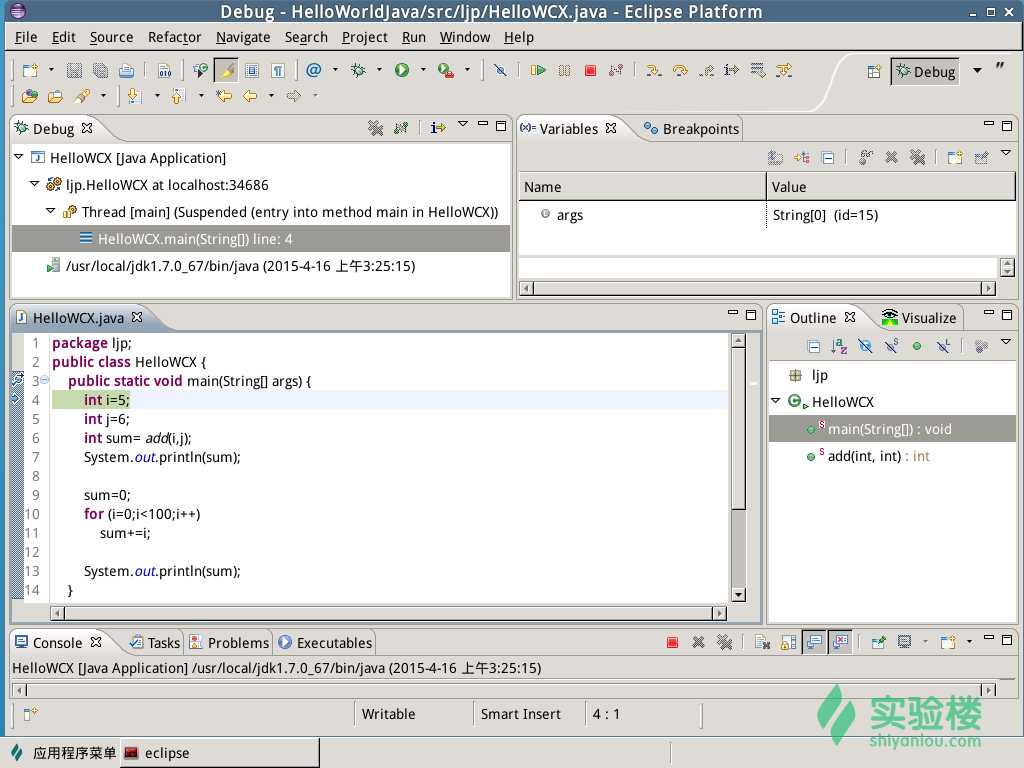Click the Print toolbar icon

pos(126,71)
